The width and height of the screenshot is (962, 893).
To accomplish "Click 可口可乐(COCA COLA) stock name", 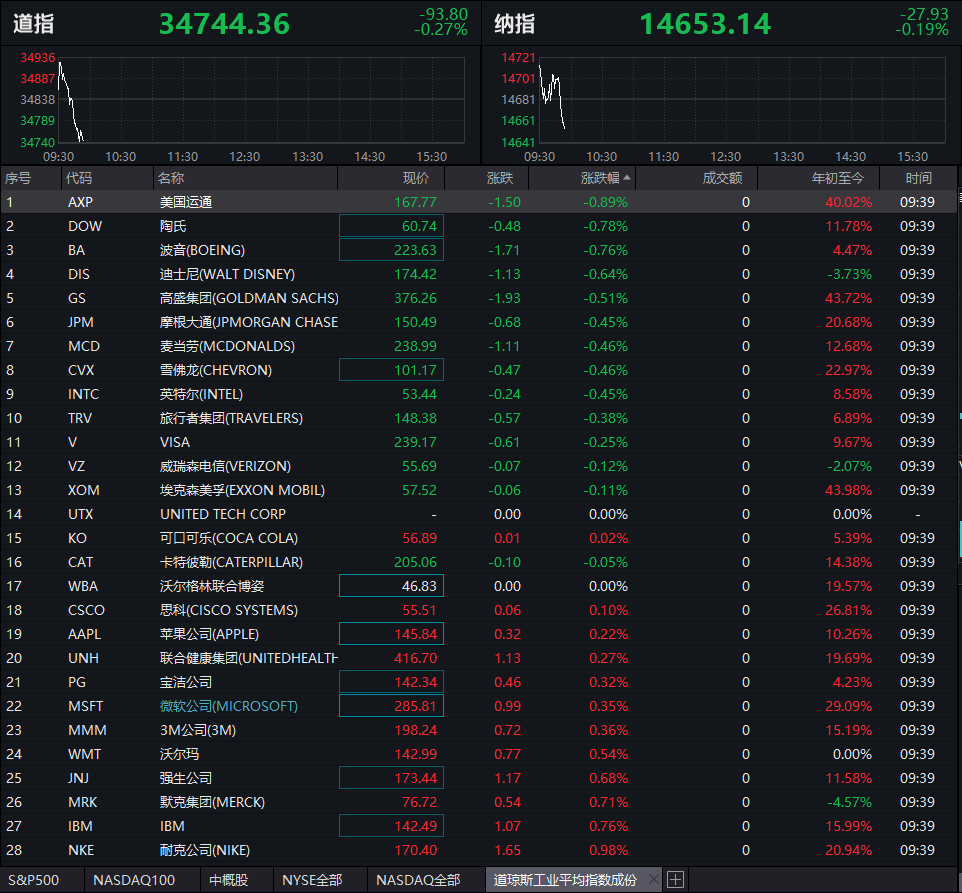I will pyautogui.click(x=229, y=538).
